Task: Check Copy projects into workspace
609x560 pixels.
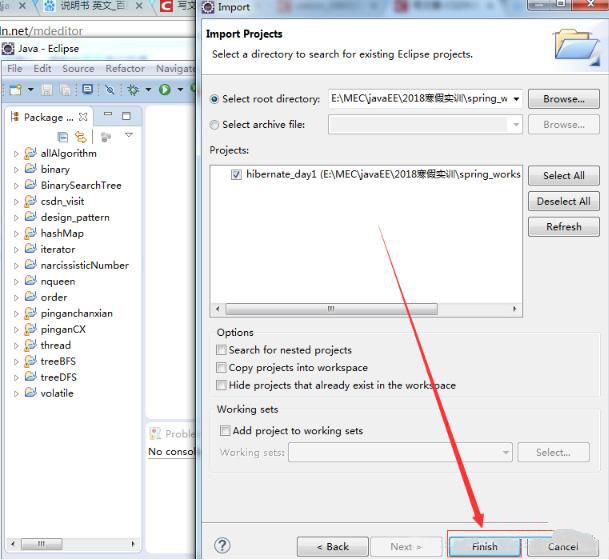Action: coord(221,368)
